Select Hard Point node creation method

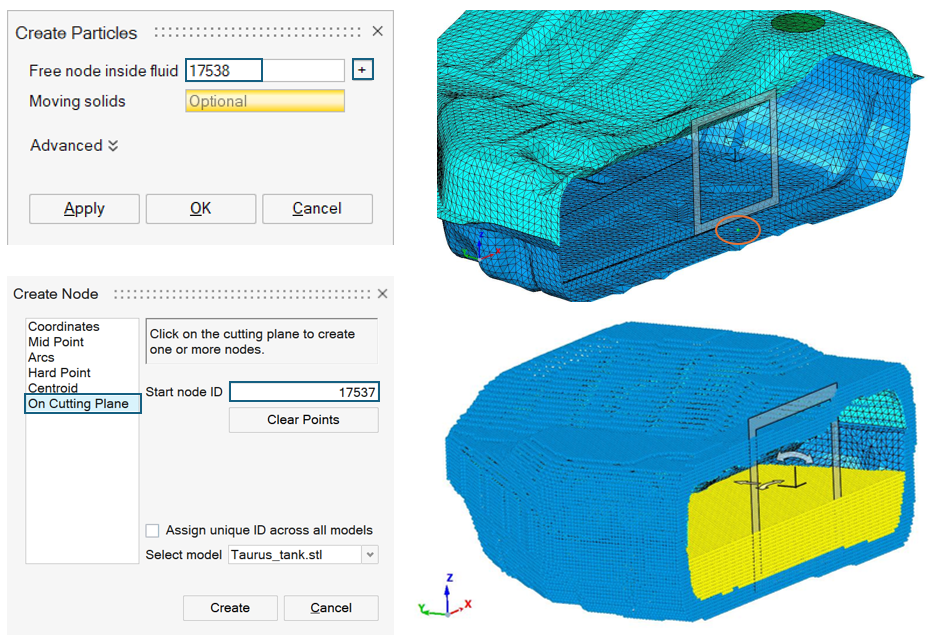coord(59,373)
